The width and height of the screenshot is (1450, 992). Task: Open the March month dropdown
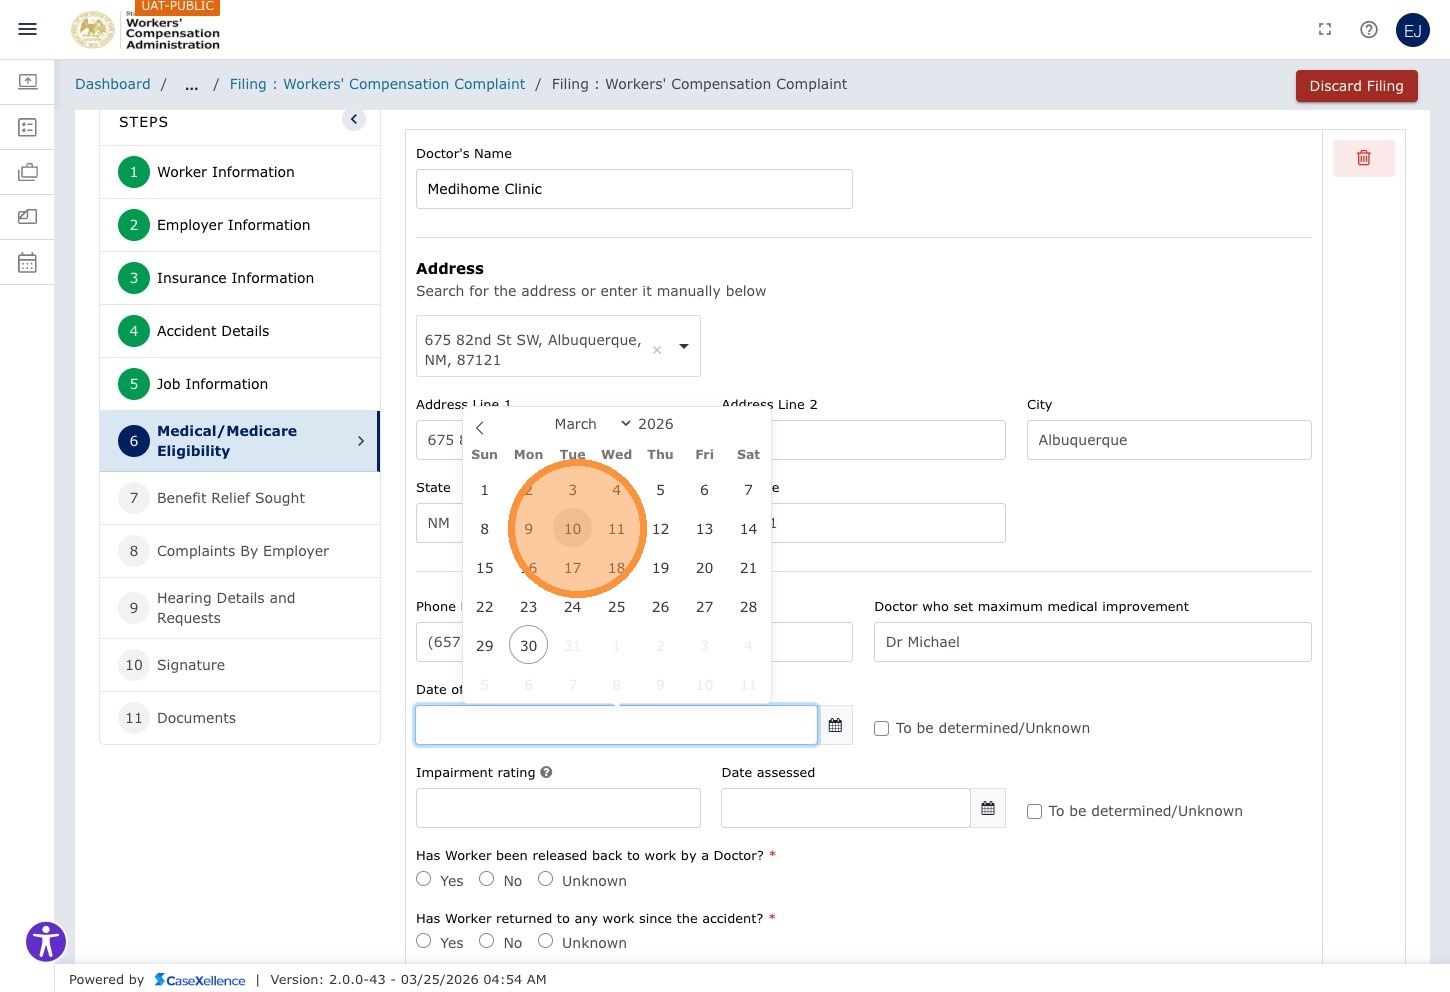(592, 424)
